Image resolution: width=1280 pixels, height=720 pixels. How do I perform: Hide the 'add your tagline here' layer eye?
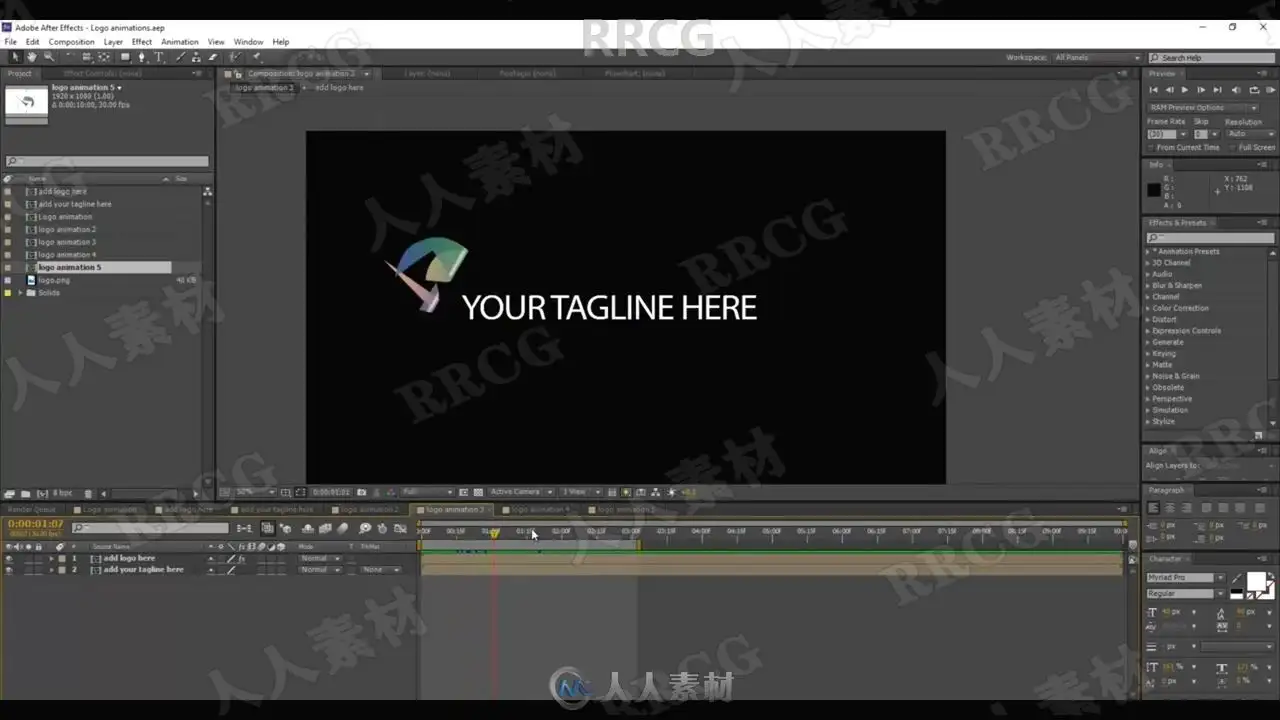(x=9, y=570)
